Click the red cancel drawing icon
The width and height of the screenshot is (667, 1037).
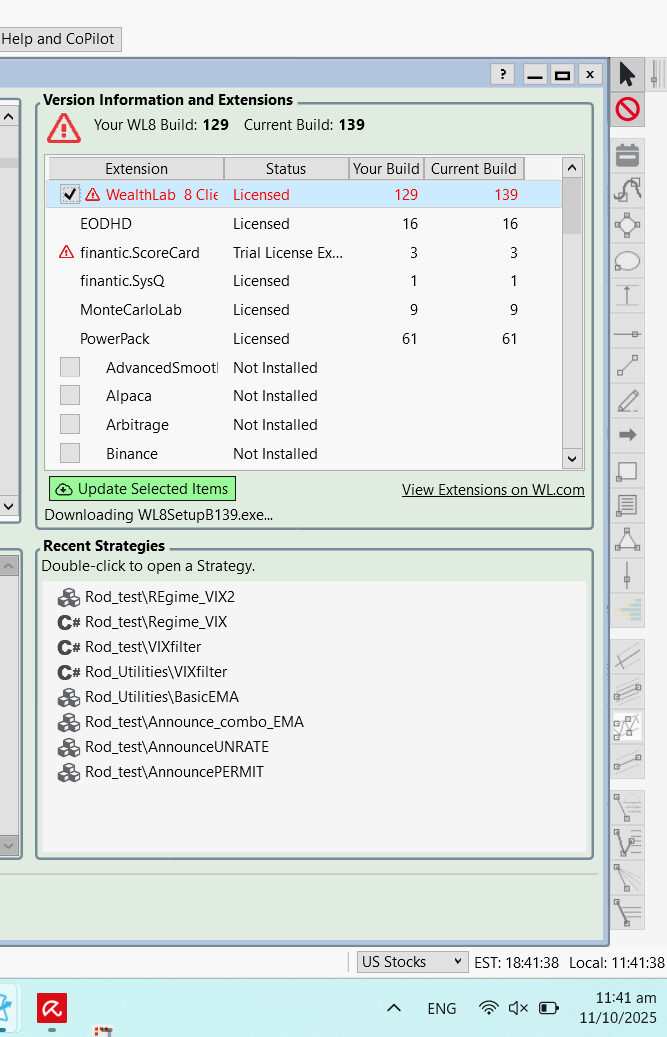(627, 108)
